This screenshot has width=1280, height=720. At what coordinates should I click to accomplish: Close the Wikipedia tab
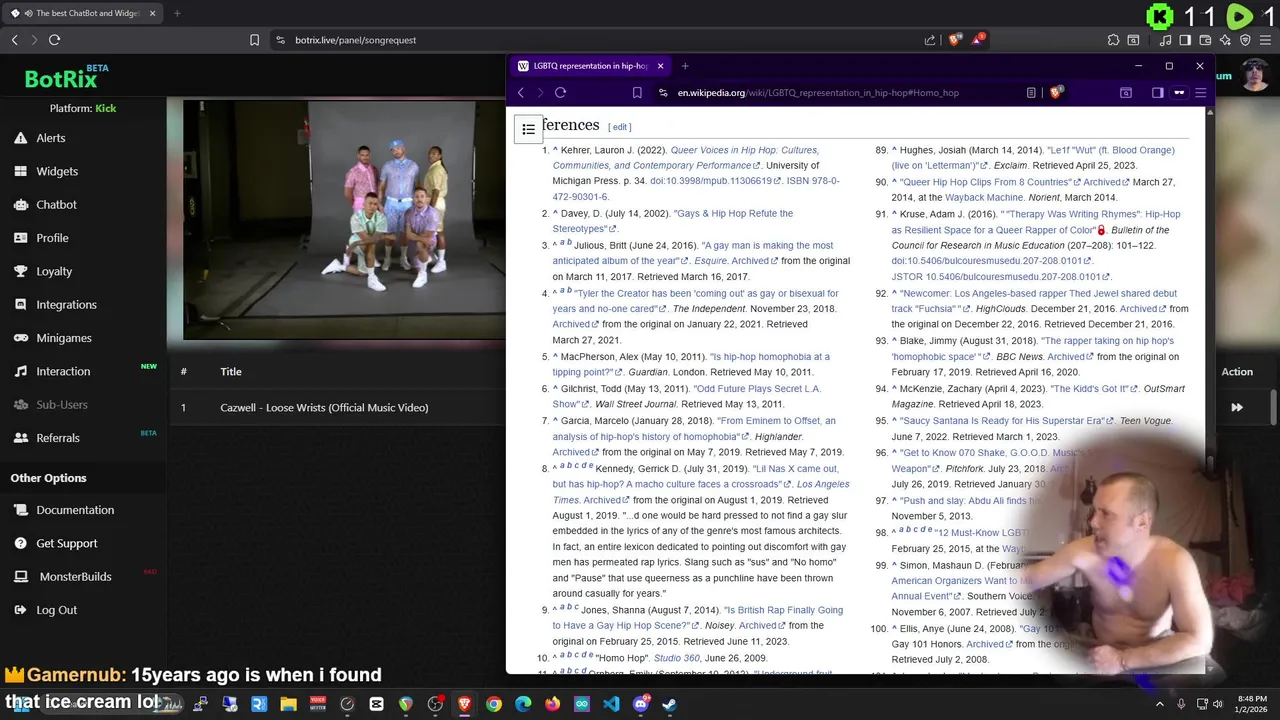660,66
